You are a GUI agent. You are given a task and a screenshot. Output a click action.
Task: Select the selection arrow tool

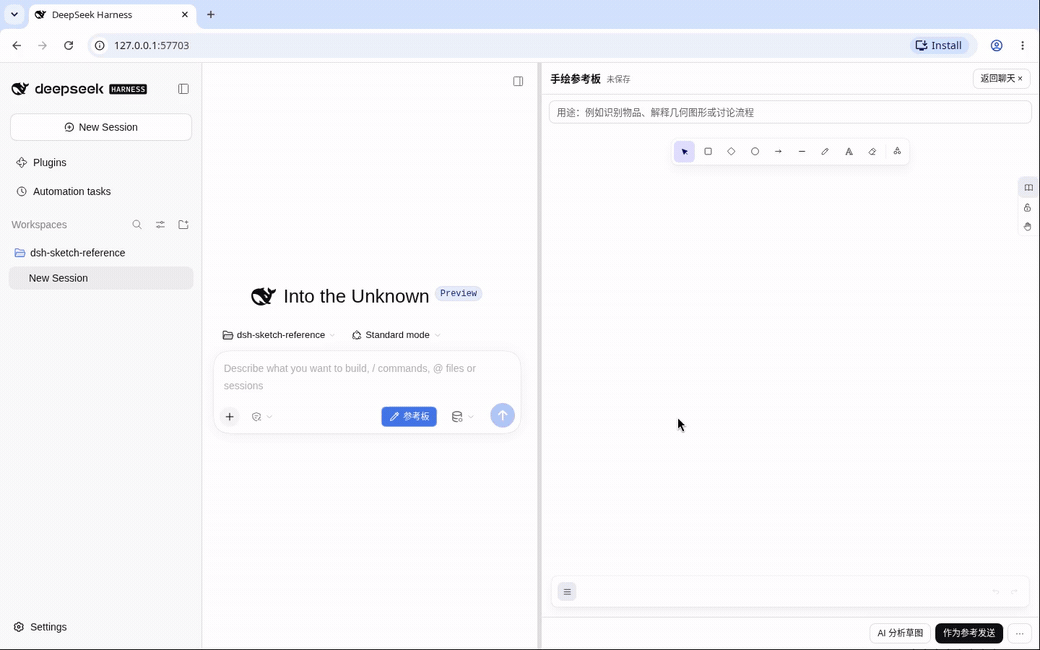[684, 151]
